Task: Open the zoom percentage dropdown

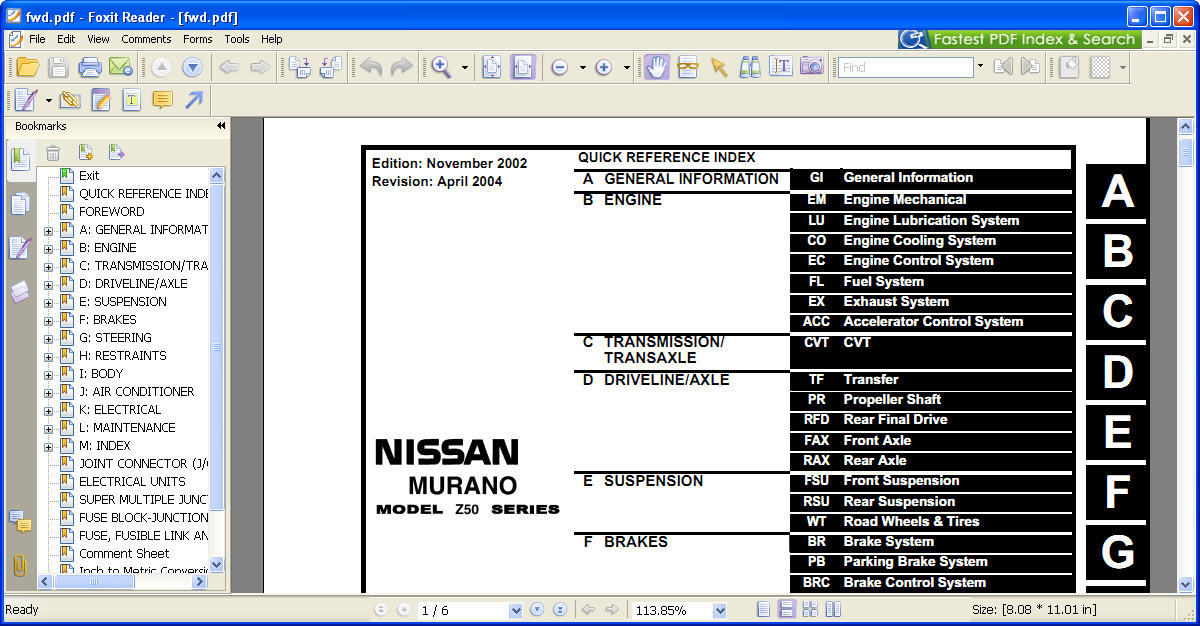Action: click(x=719, y=610)
